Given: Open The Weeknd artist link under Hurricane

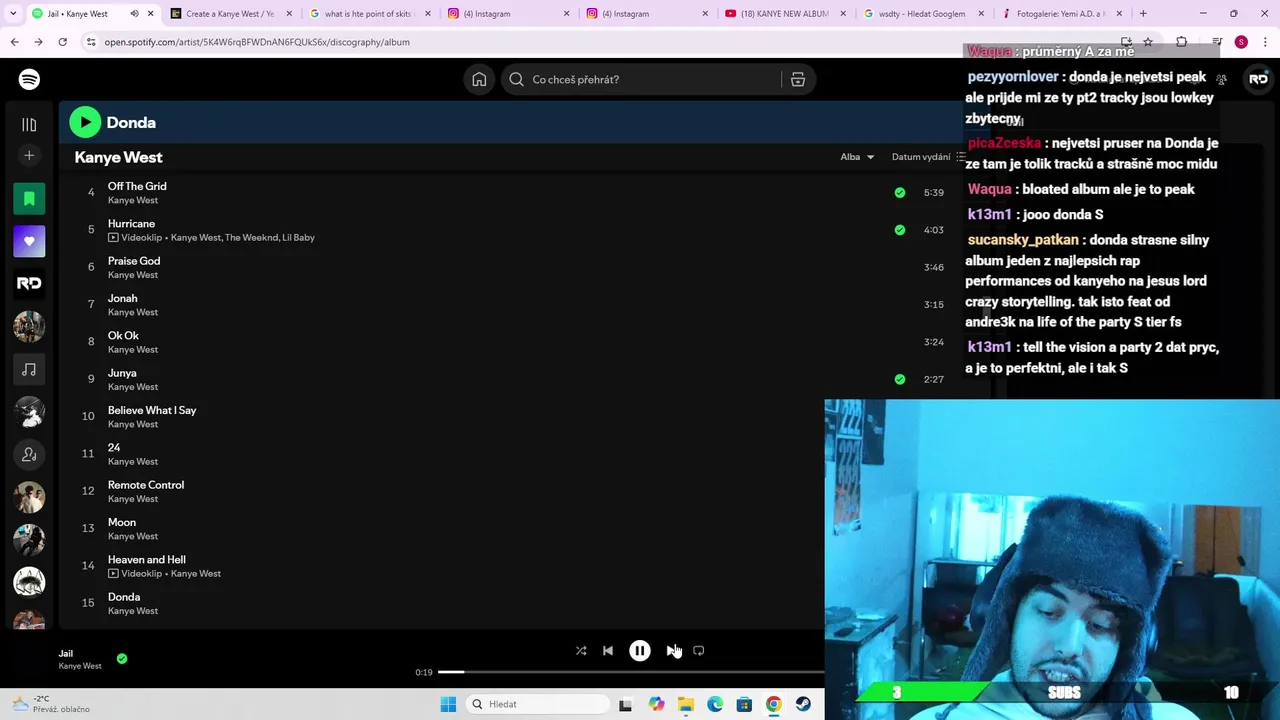Looking at the screenshot, I should click(x=250, y=238).
